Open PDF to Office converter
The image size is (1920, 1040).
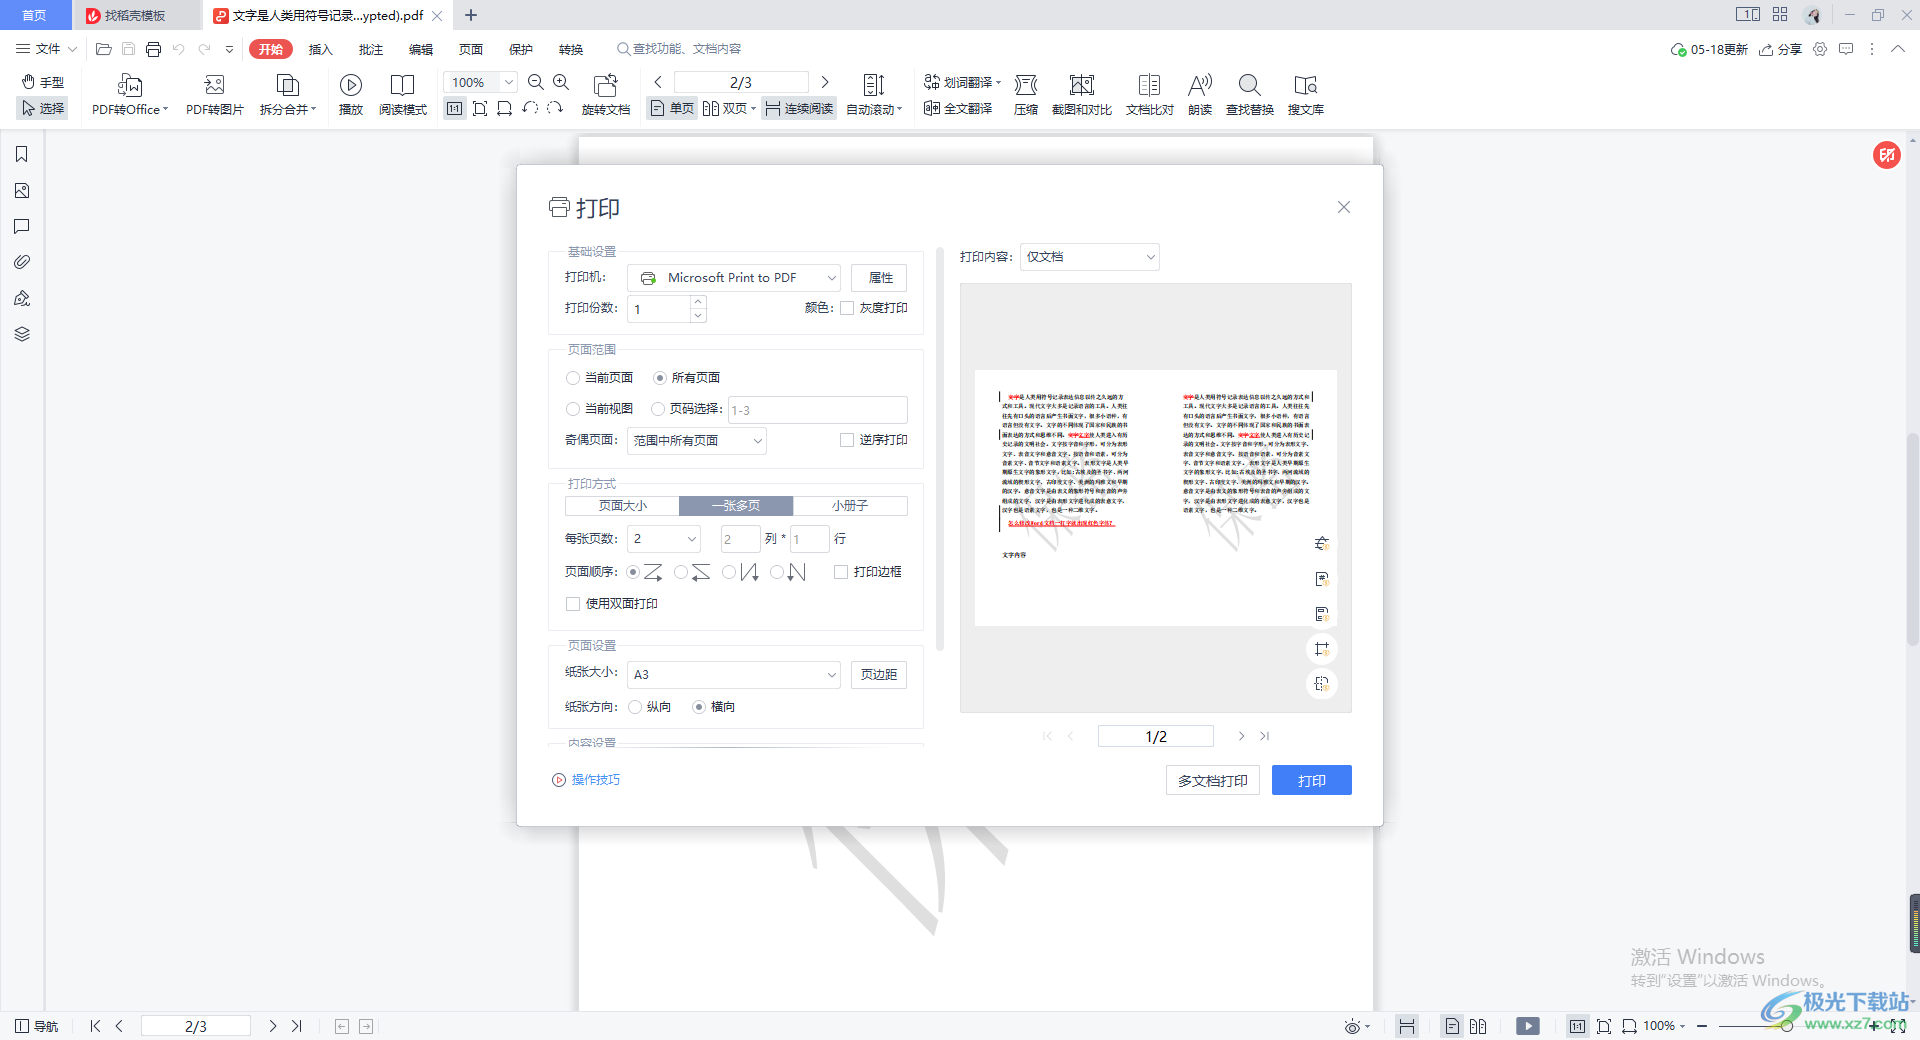click(x=130, y=95)
